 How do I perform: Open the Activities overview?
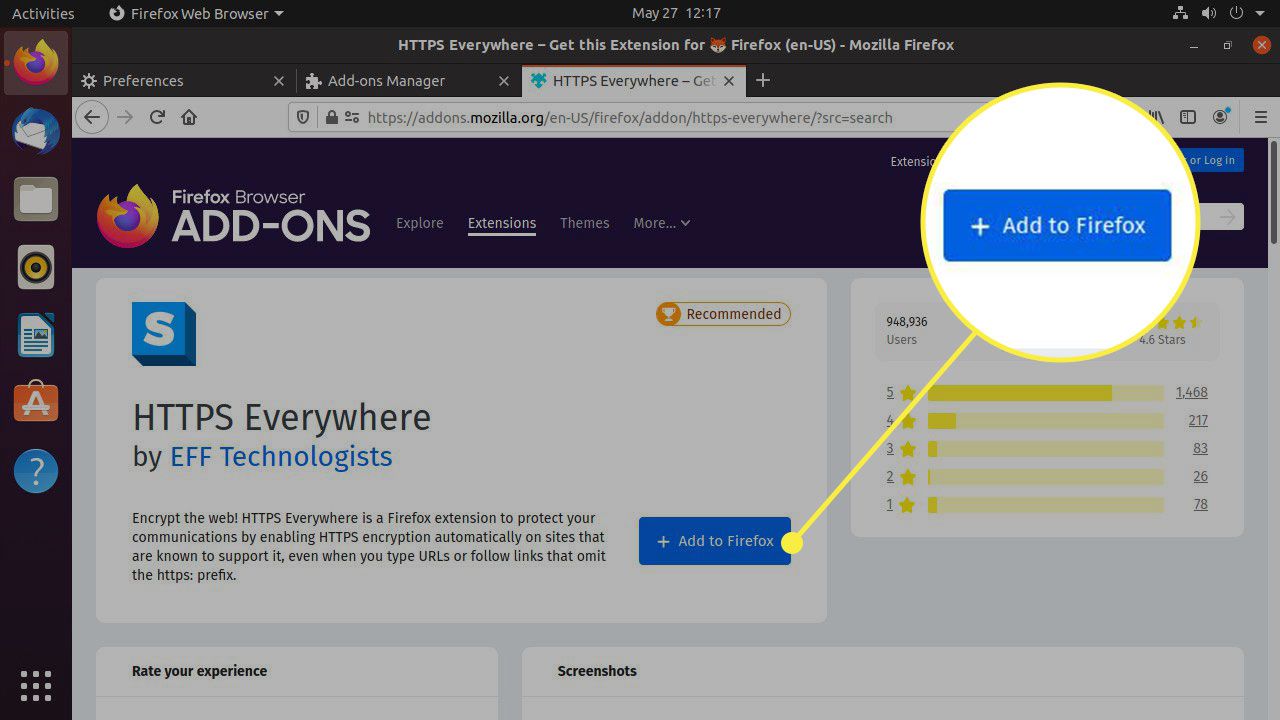pos(43,13)
